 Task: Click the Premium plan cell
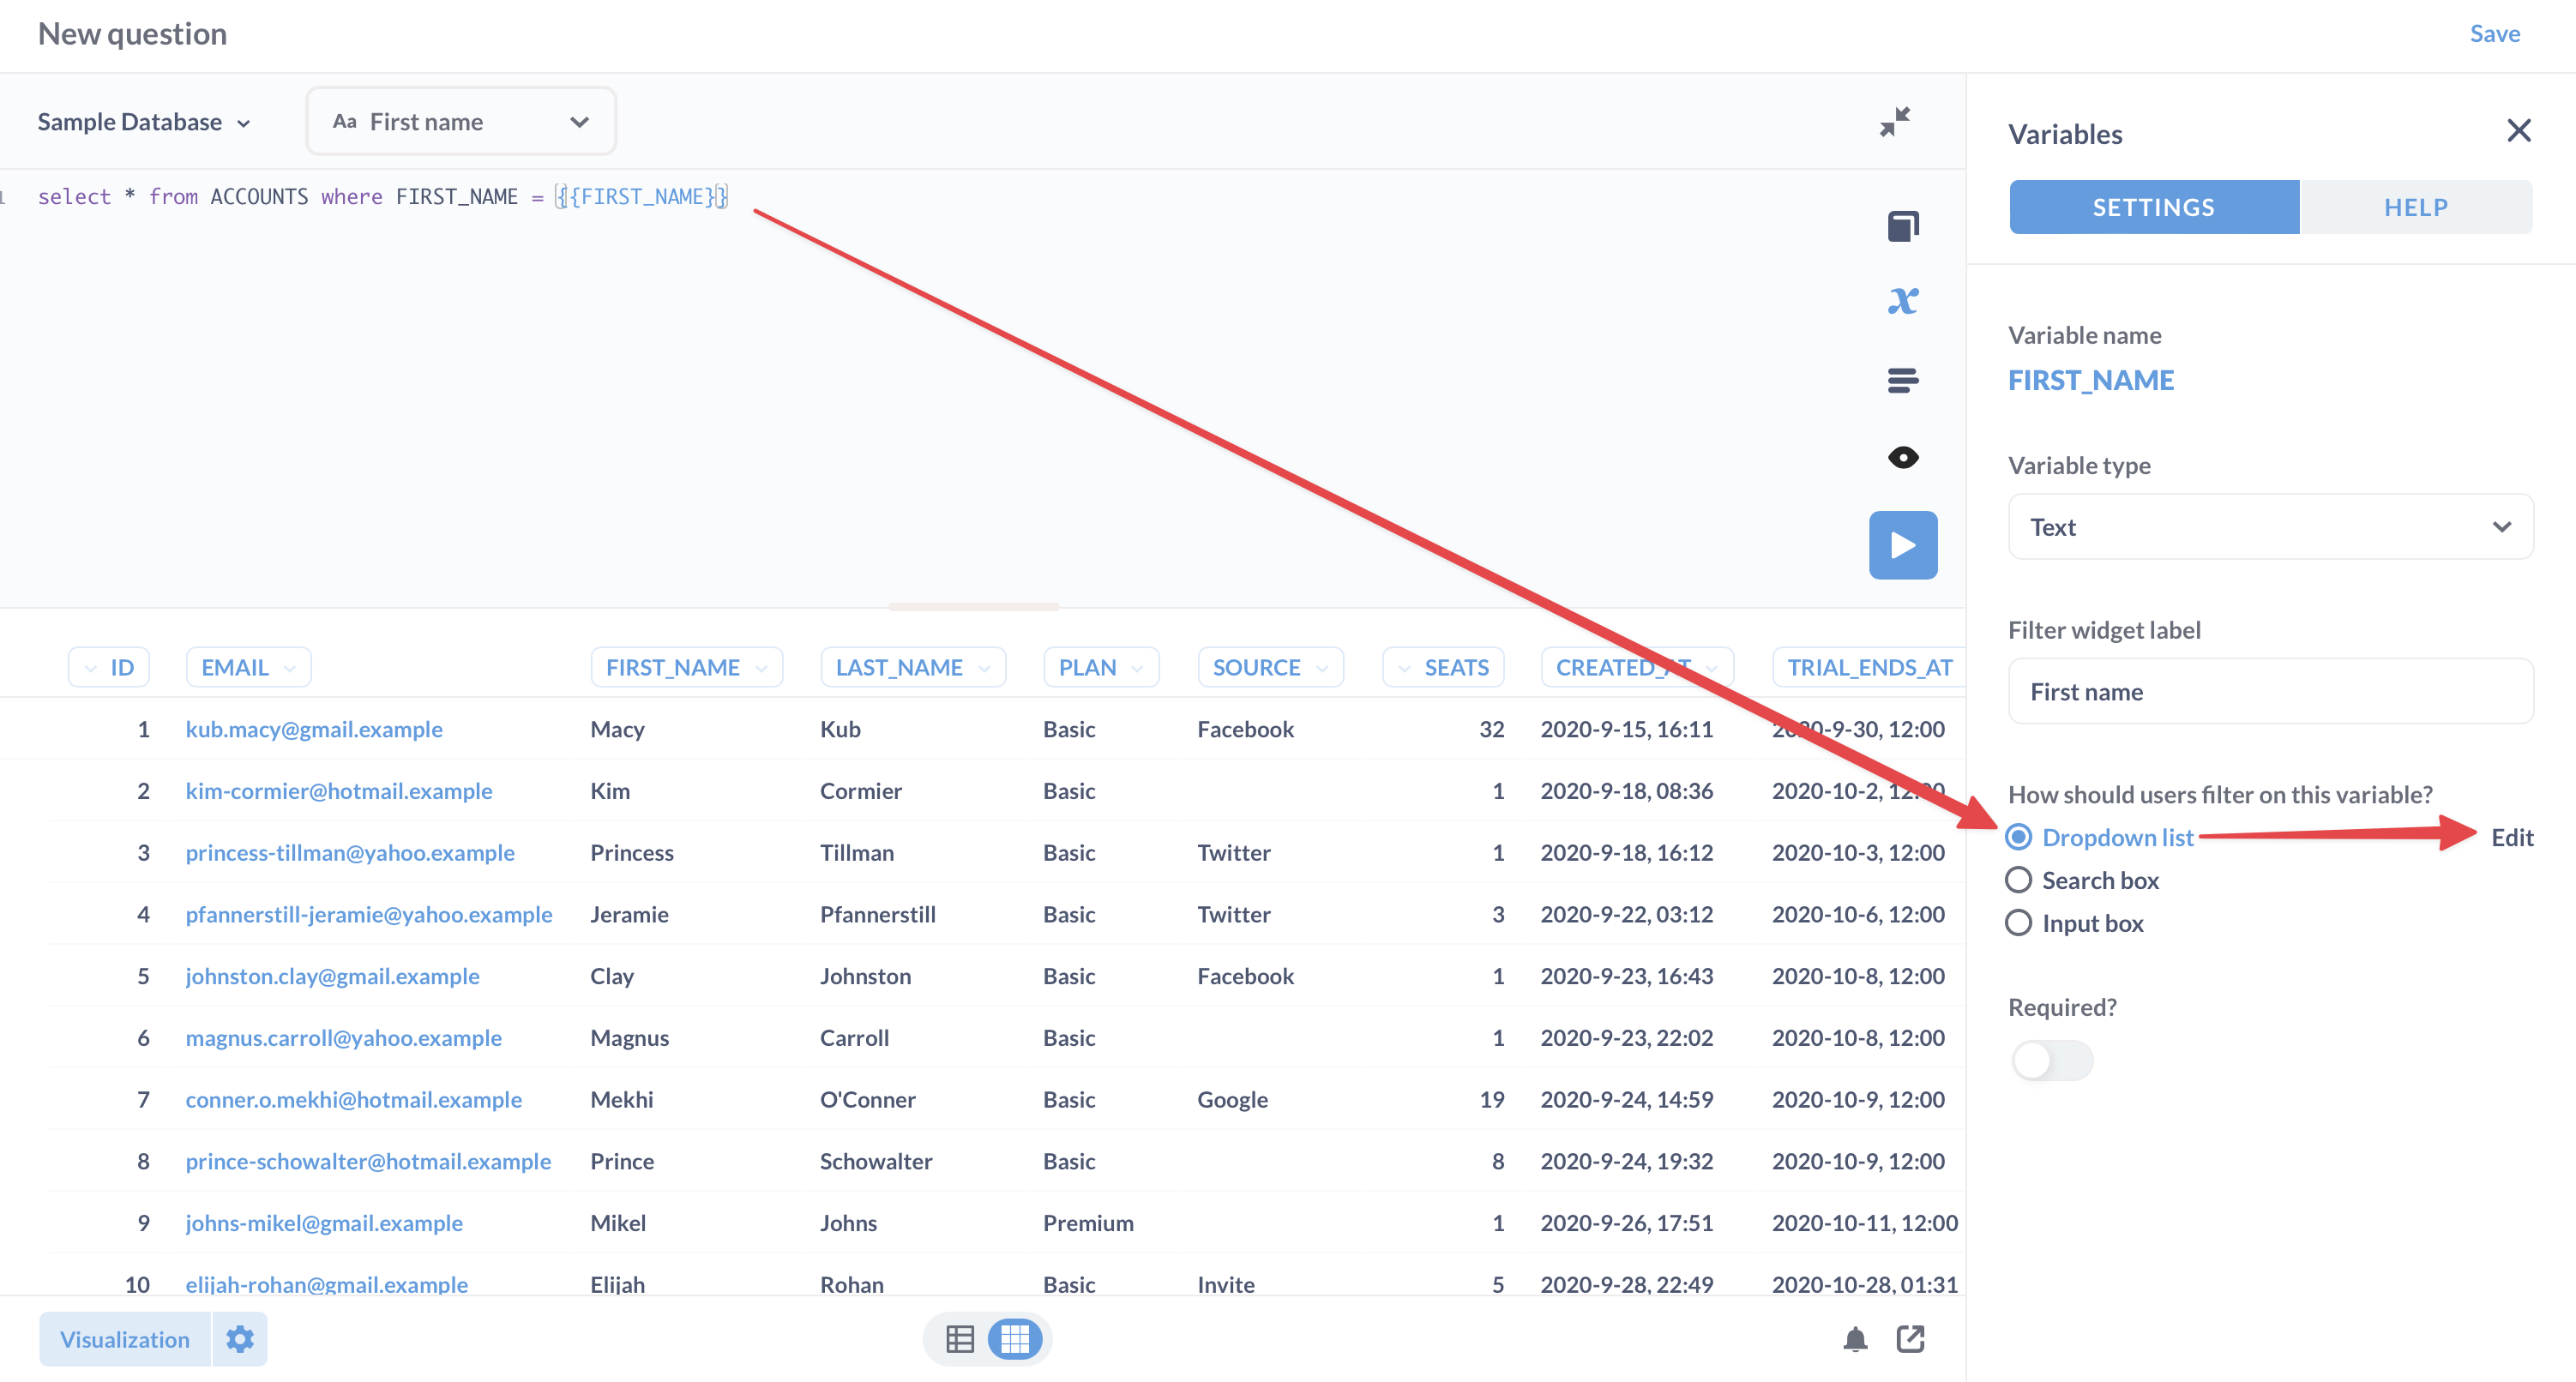(1088, 1223)
